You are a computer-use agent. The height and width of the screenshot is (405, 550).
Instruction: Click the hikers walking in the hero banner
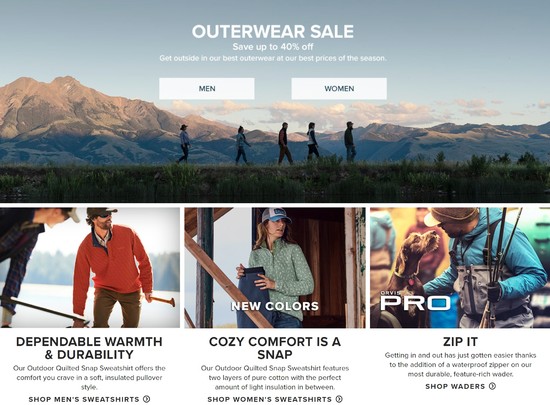point(267,143)
